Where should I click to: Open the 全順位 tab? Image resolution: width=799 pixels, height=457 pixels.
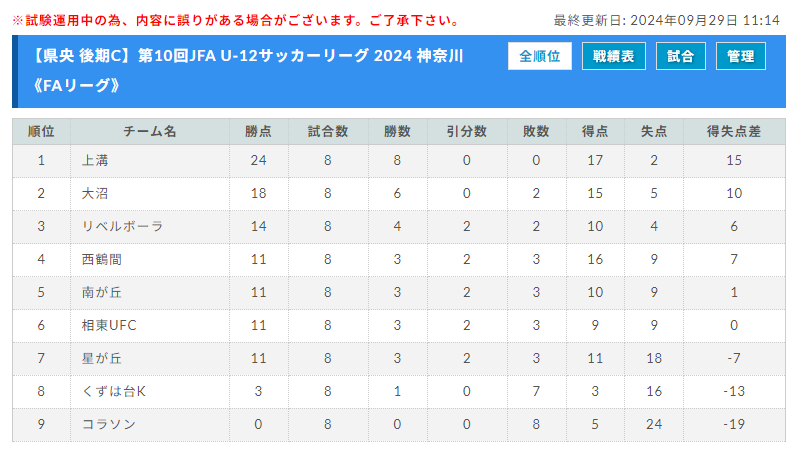(540, 56)
